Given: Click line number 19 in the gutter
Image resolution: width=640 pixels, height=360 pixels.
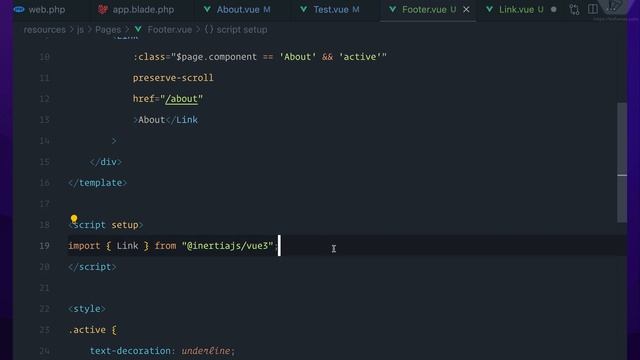Looking at the screenshot, I should [44, 246].
